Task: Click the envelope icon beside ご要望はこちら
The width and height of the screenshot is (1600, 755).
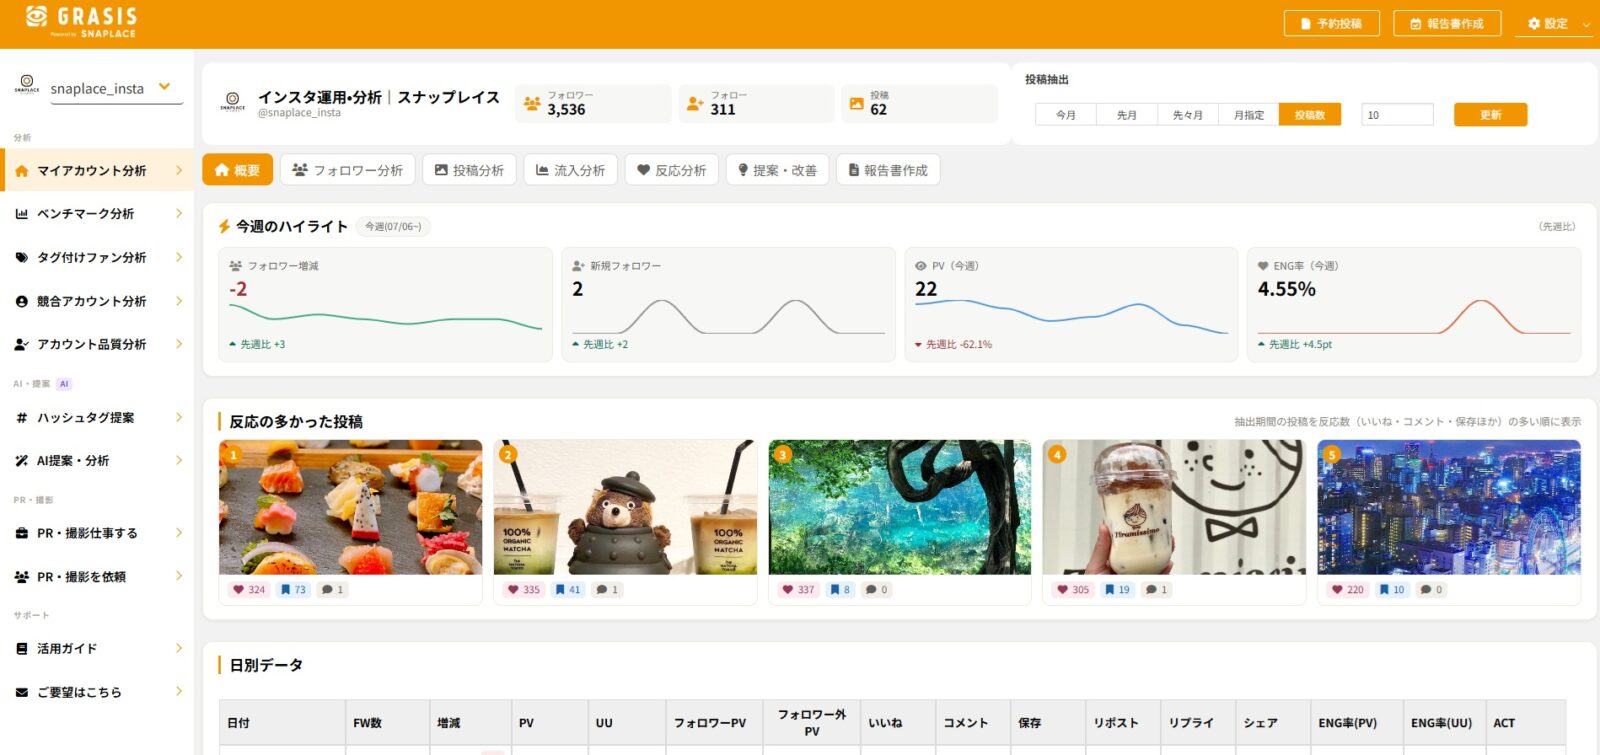Action: pyautogui.click(x=21, y=692)
